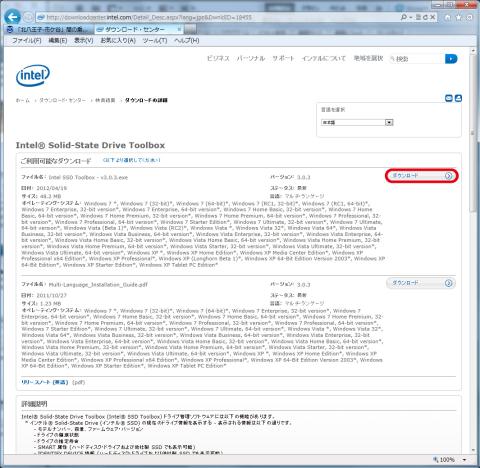Screen dimensions: 480x468
Task: Click the ダウンロードの詳細 breadcrumb text
Action: (146, 100)
